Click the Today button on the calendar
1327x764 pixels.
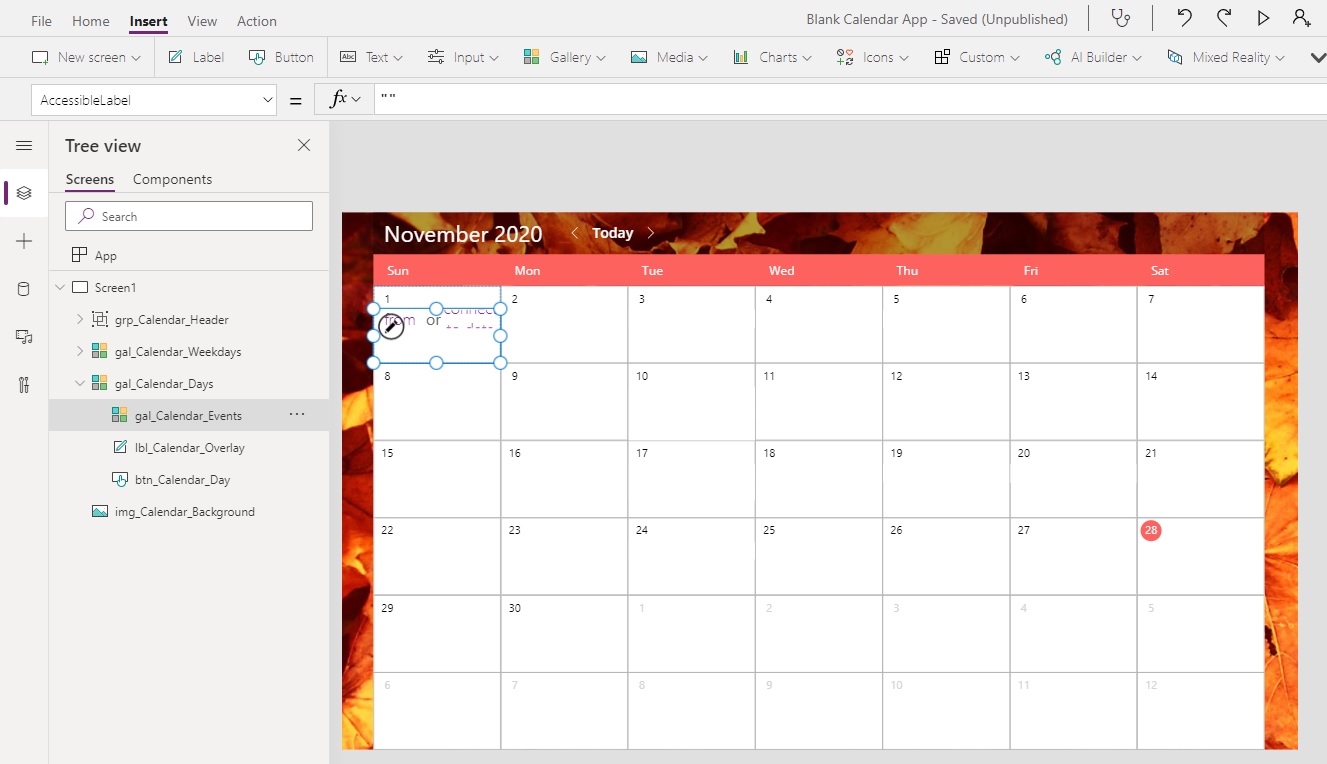click(x=612, y=232)
